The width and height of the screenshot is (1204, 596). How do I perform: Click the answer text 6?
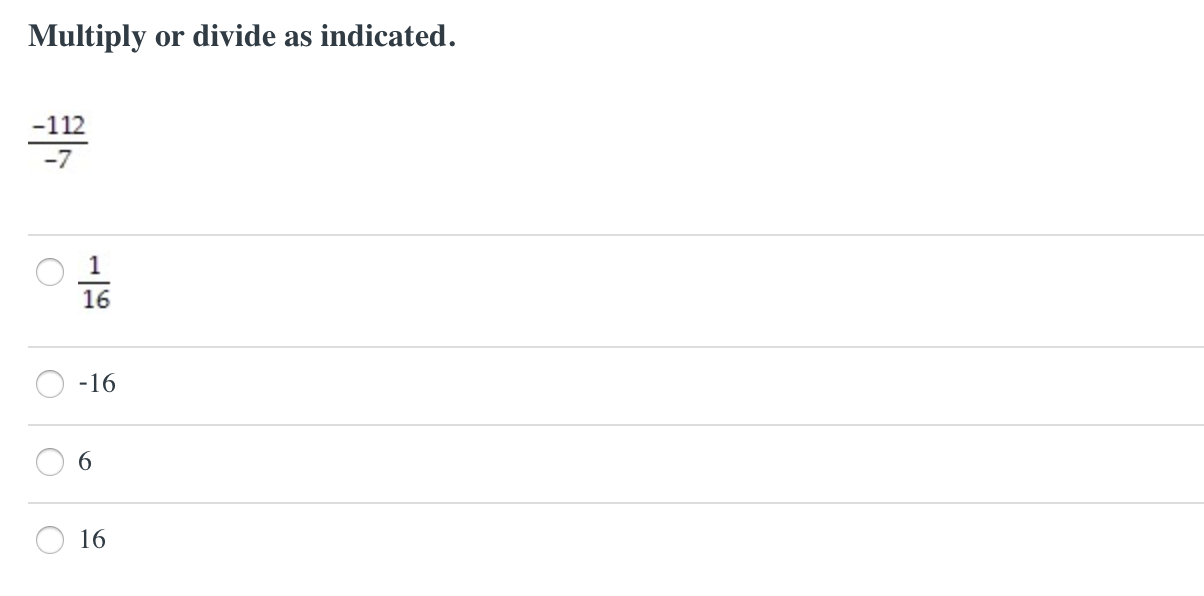[85, 461]
